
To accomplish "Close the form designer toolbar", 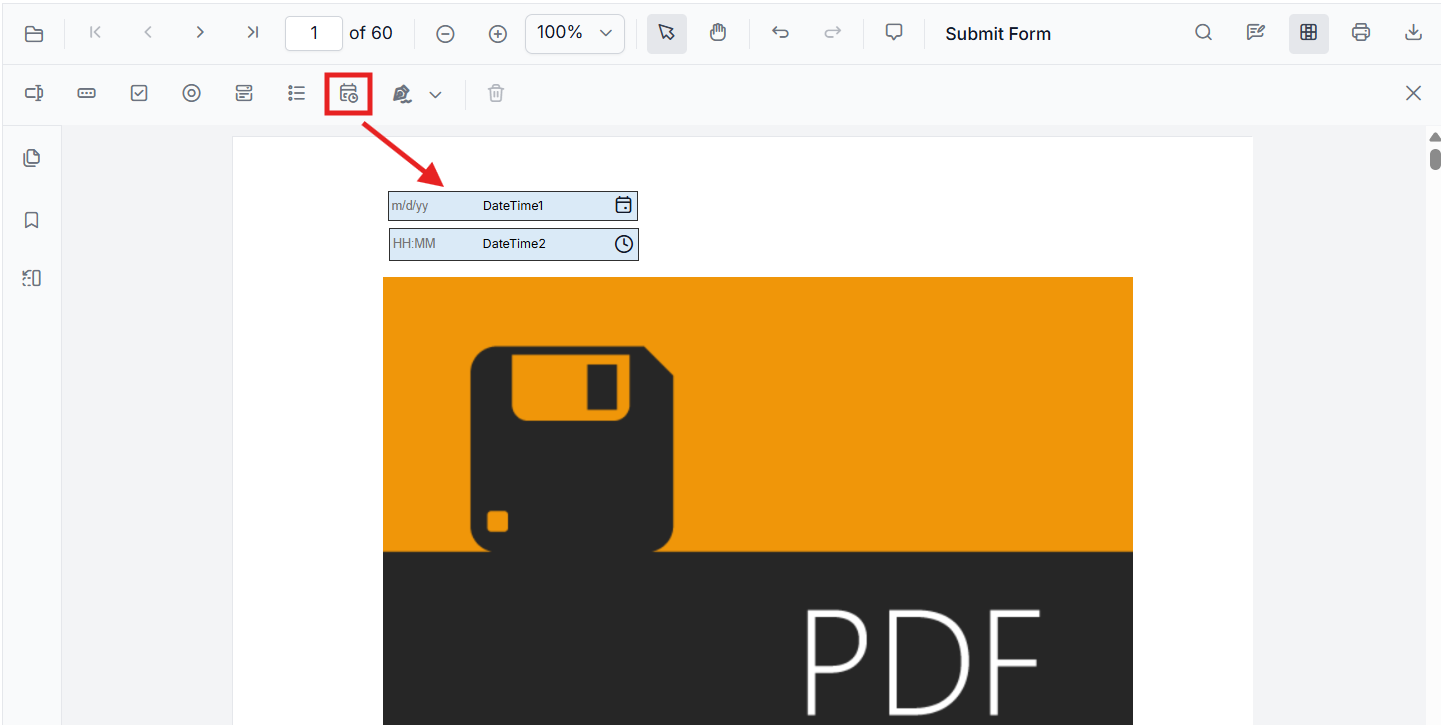I will tap(1413, 93).
